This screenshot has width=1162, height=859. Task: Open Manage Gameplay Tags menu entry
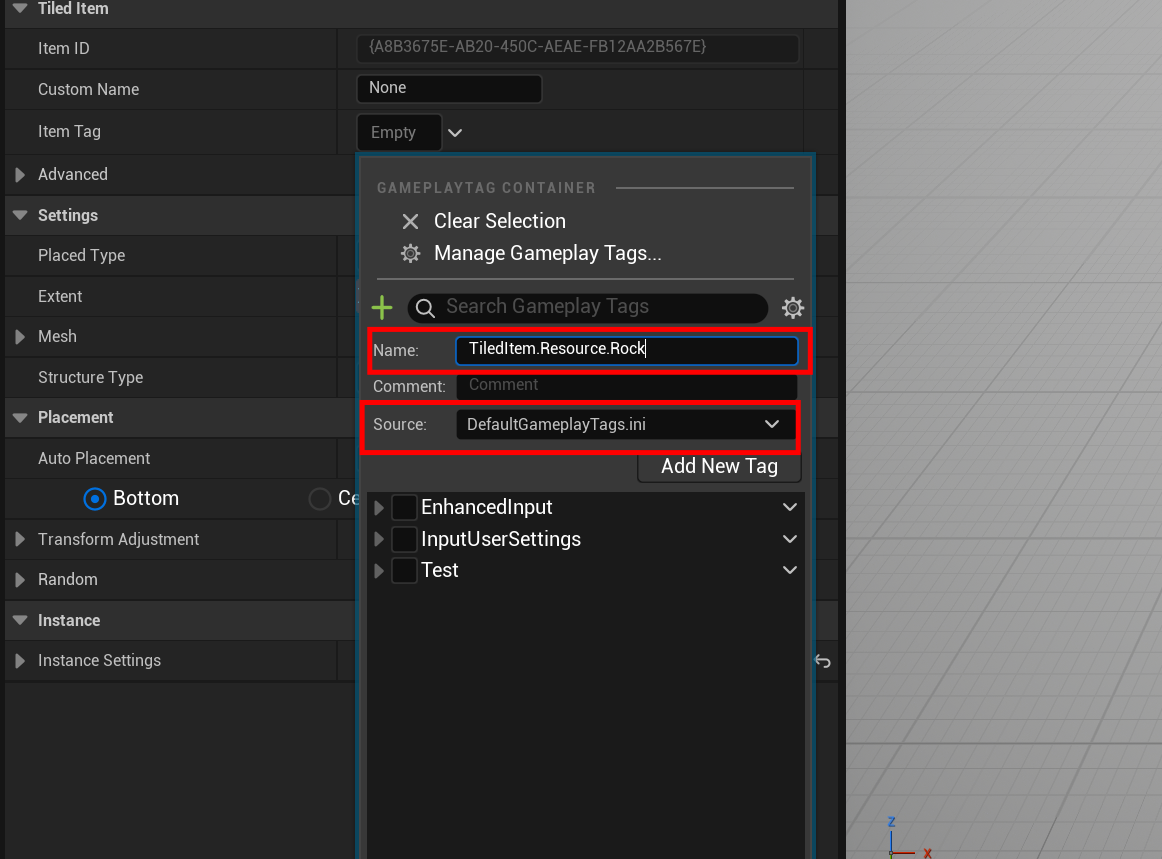tap(547, 254)
